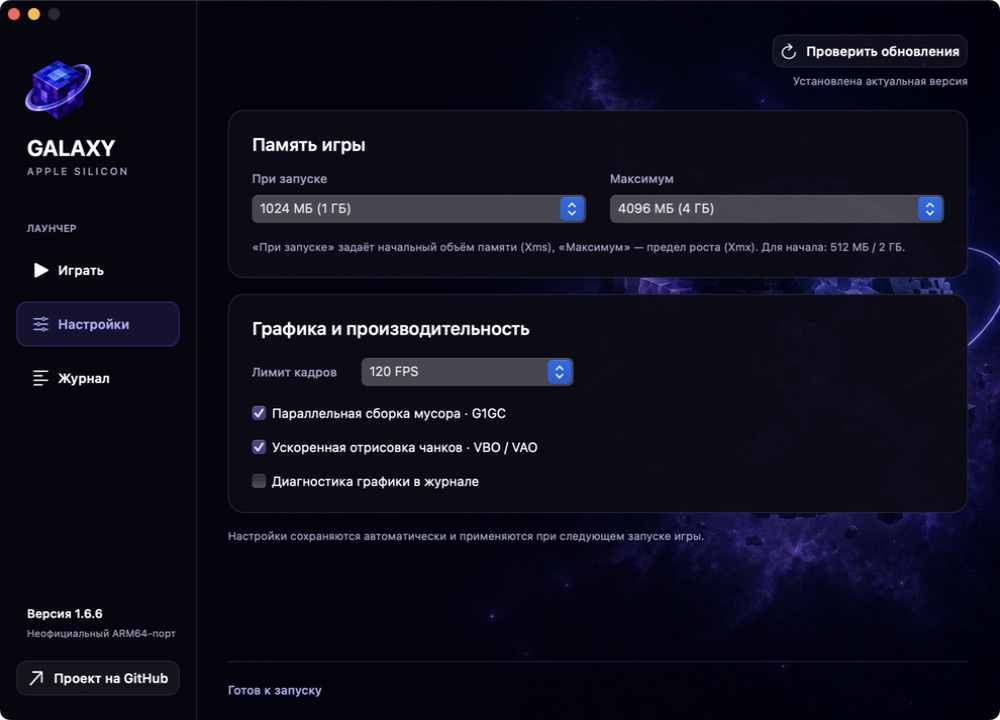Disable Параллельная сборка мусора G1GC checkbox
This screenshot has width=1000, height=720.
point(259,413)
